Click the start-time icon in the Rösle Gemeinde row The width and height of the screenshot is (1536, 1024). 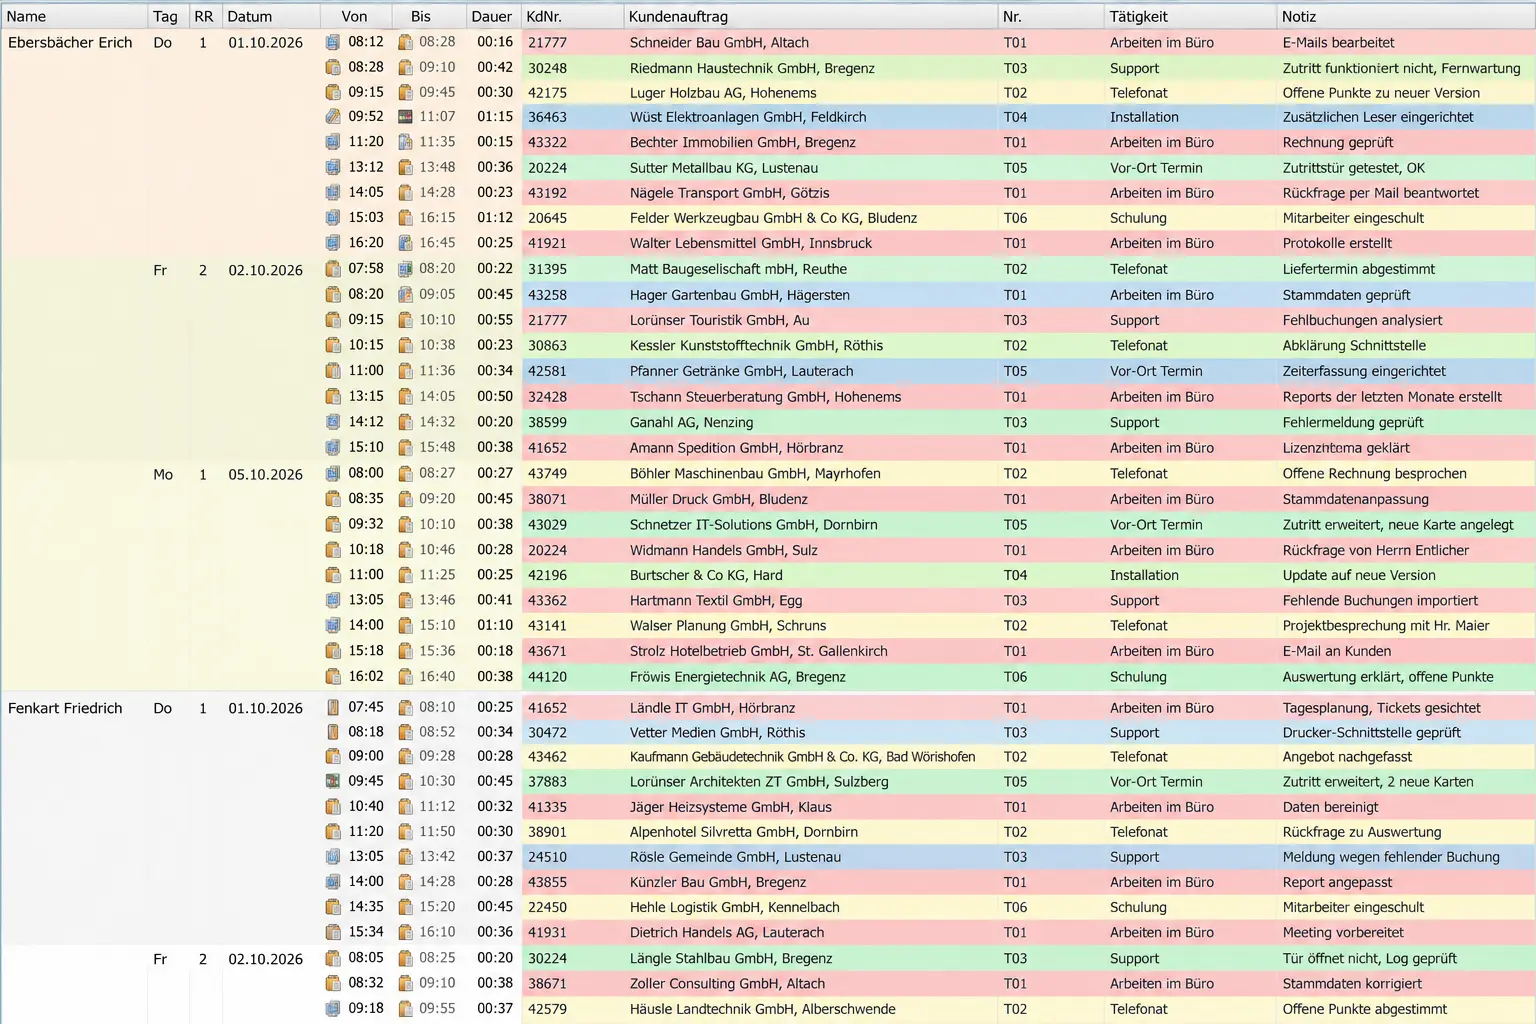click(333, 856)
